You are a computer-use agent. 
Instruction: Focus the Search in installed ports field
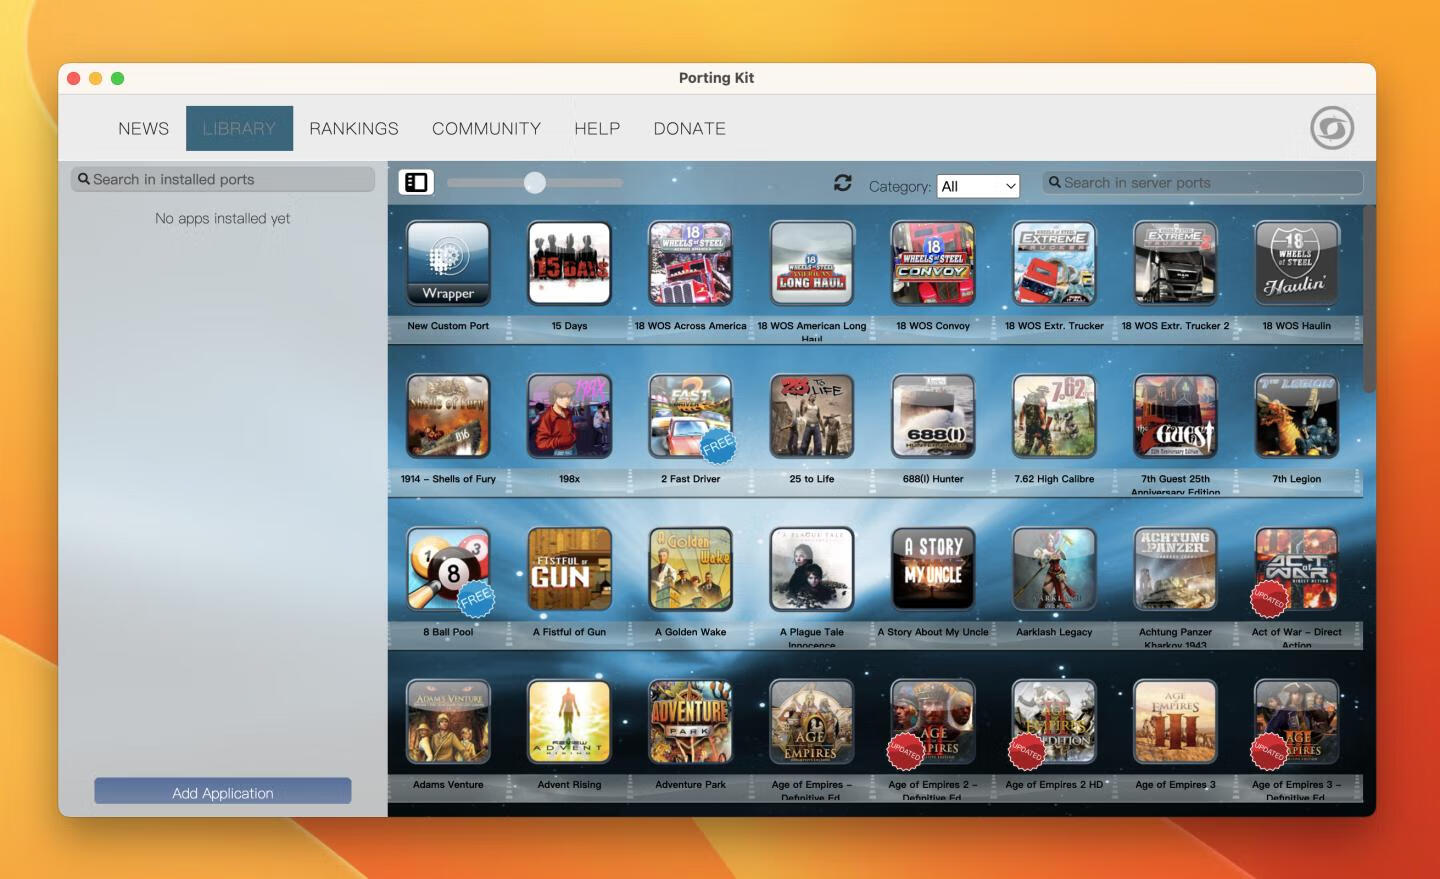pos(223,180)
